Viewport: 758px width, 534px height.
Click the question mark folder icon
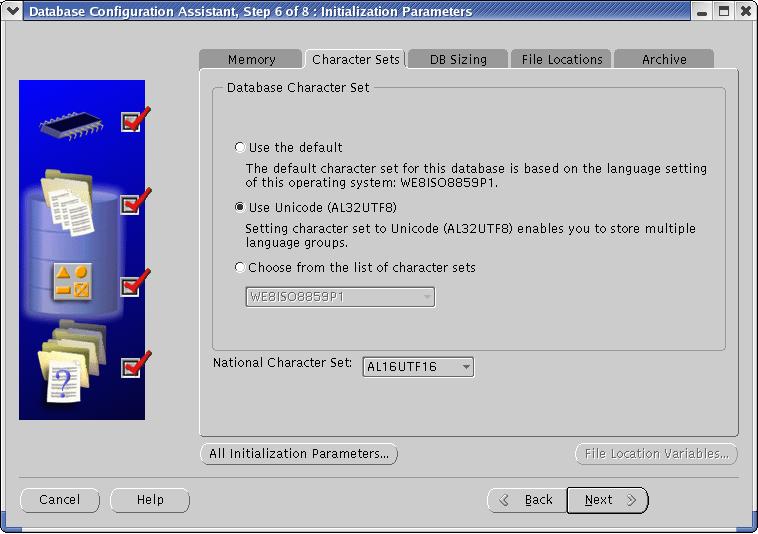64,370
